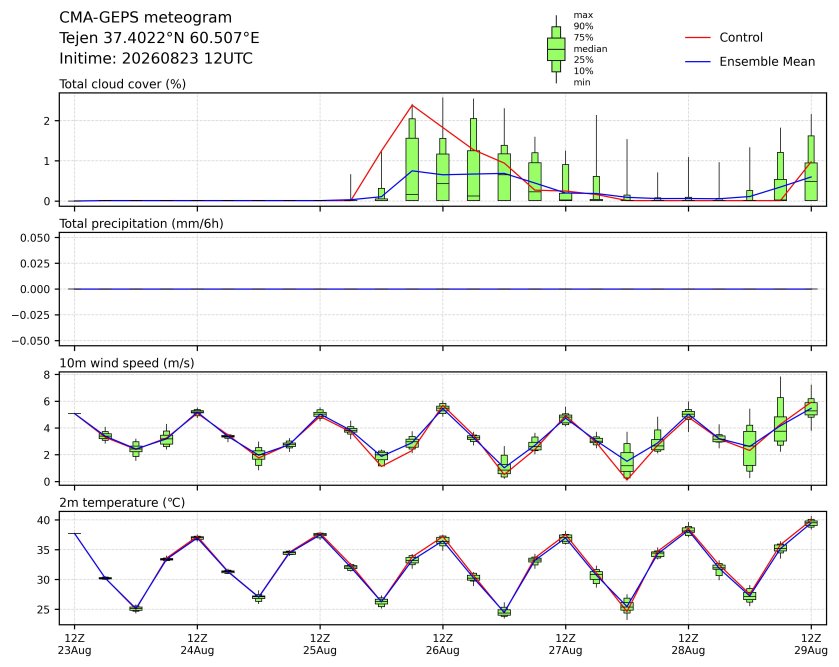Click the box-plot legend glyph
839x667 pixels.
pyautogui.click(x=556, y=49)
